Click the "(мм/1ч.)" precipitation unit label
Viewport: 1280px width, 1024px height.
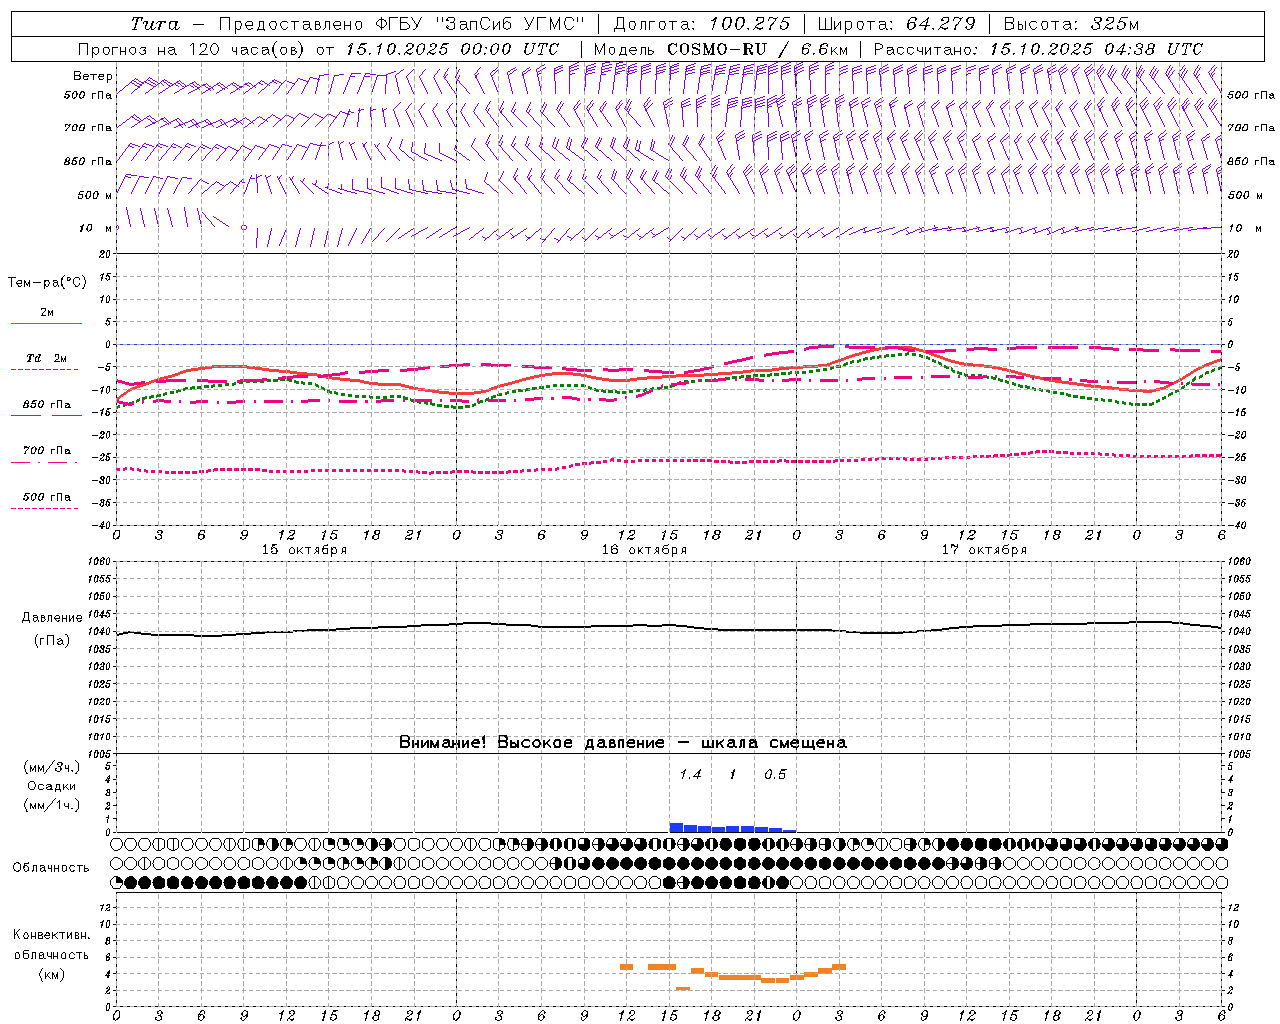tap(51, 805)
